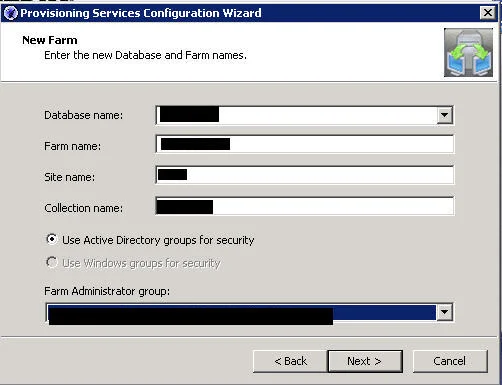The image size is (502, 385).
Task: Click 'Enter the new Database and Farm names.' text
Action: (x=145, y=55)
